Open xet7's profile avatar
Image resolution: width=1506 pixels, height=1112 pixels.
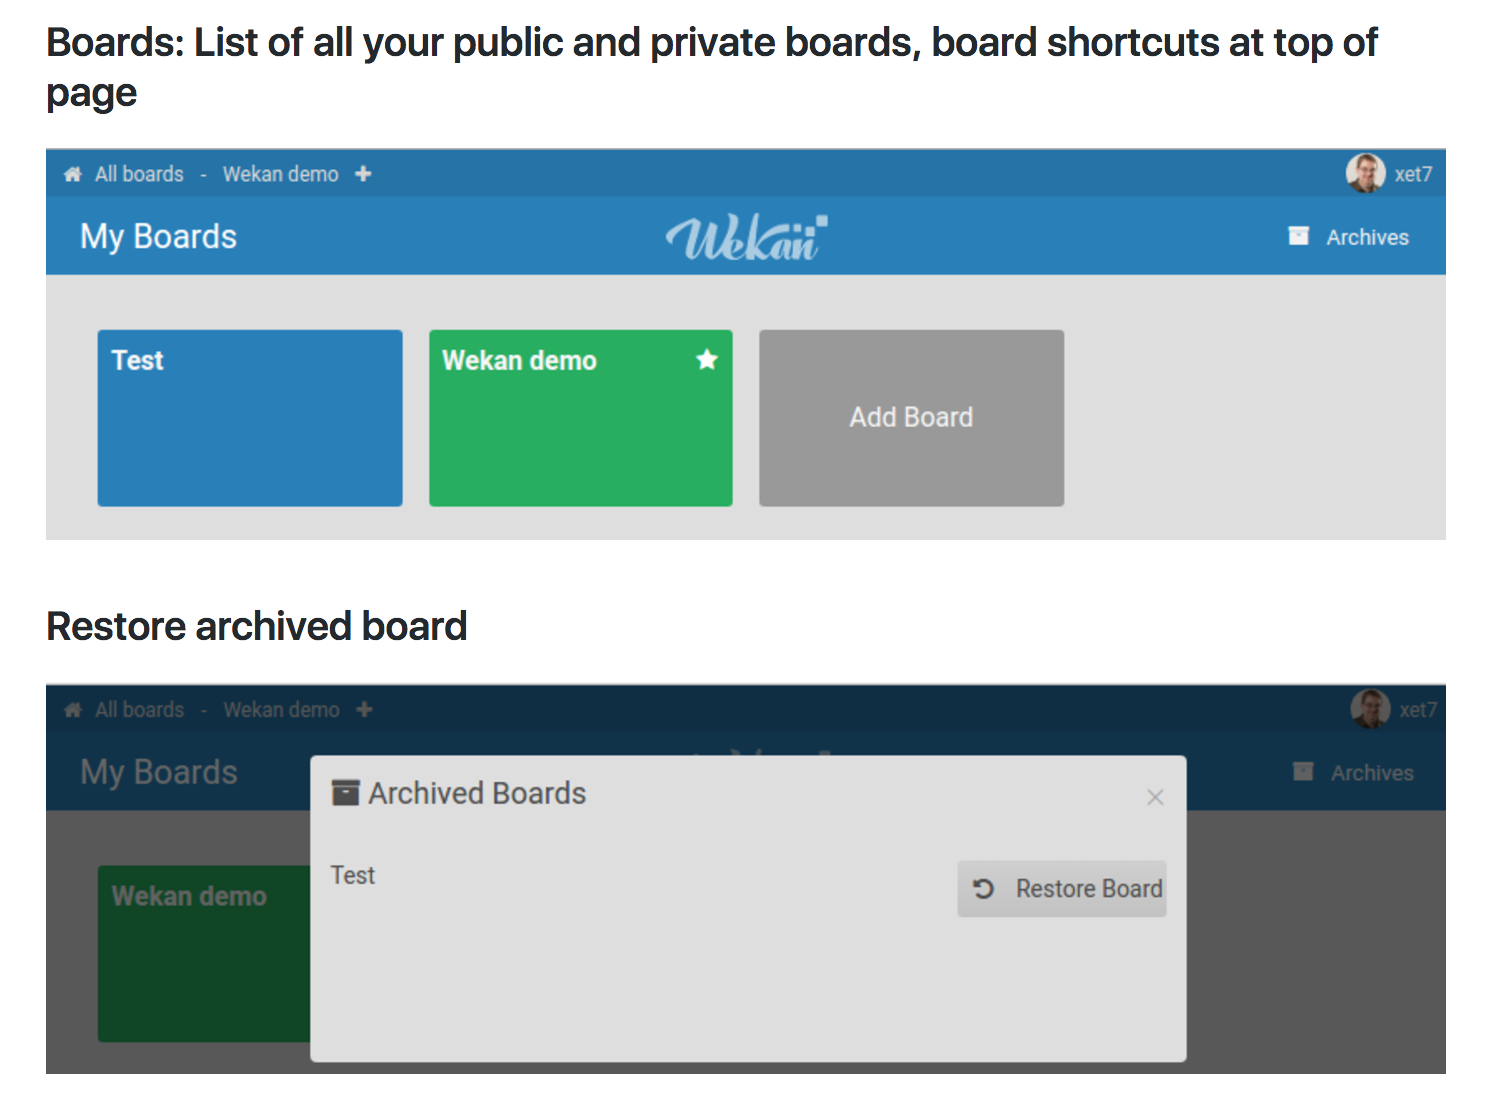pos(1364,173)
